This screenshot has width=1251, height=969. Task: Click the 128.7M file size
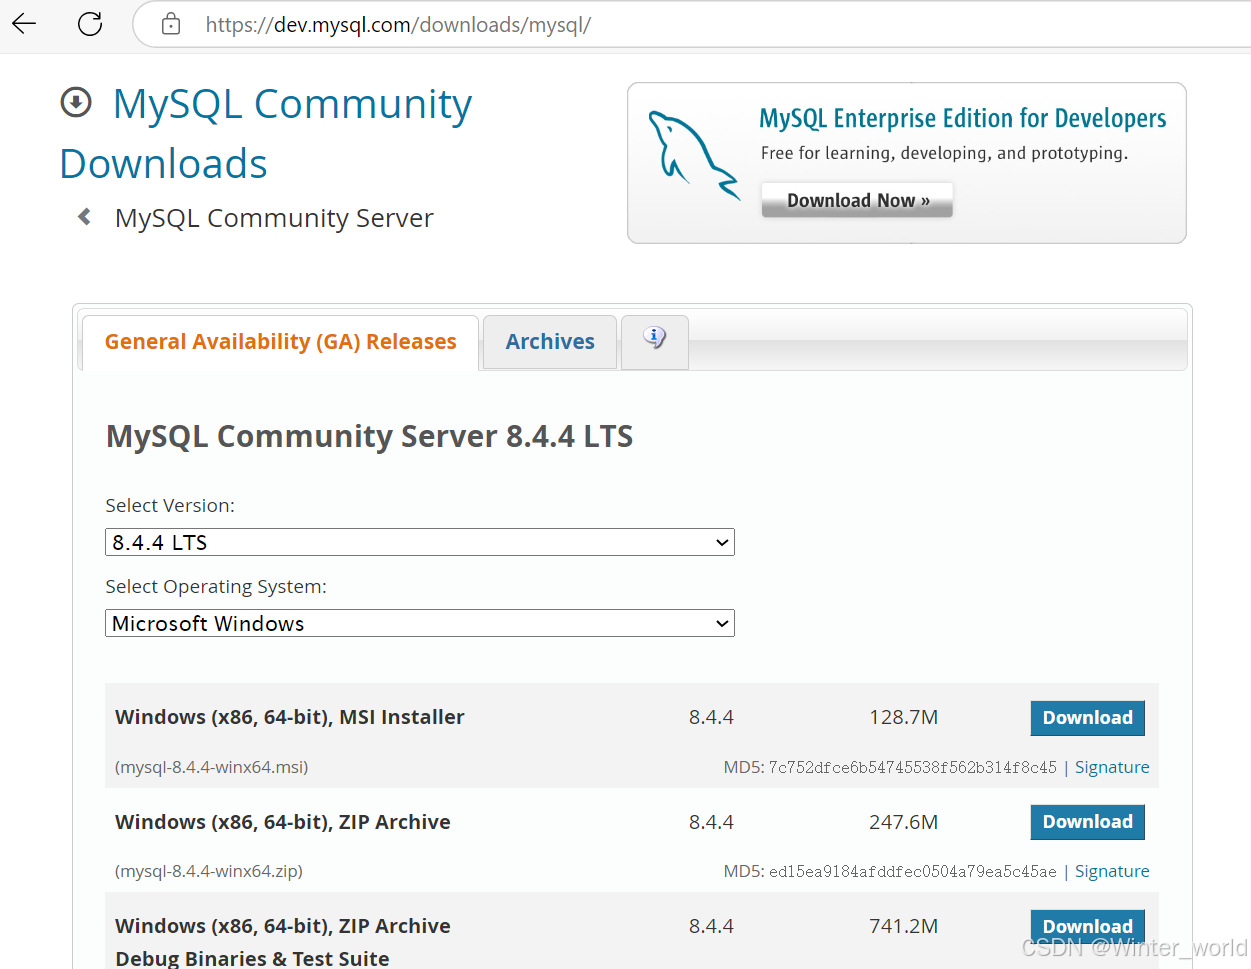903,717
